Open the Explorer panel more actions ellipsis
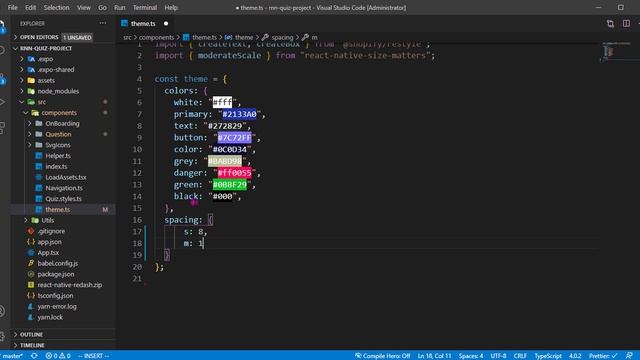 tap(103, 23)
